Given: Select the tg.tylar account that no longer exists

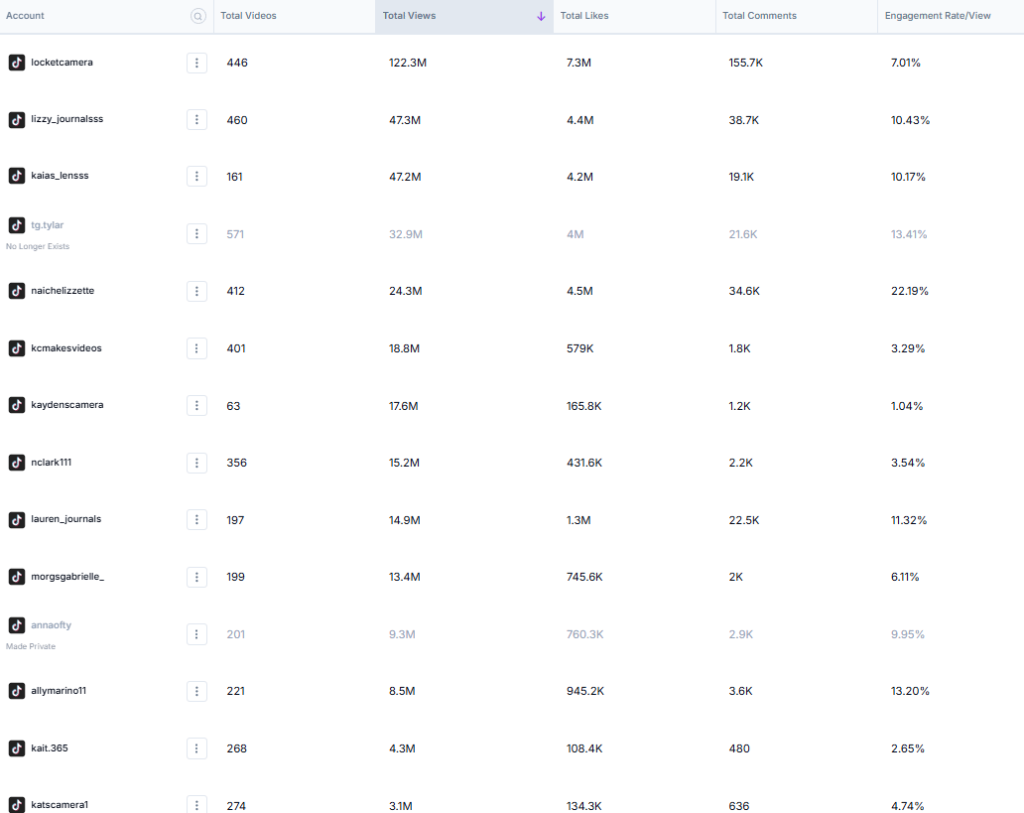Looking at the screenshot, I should click(47, 225).
